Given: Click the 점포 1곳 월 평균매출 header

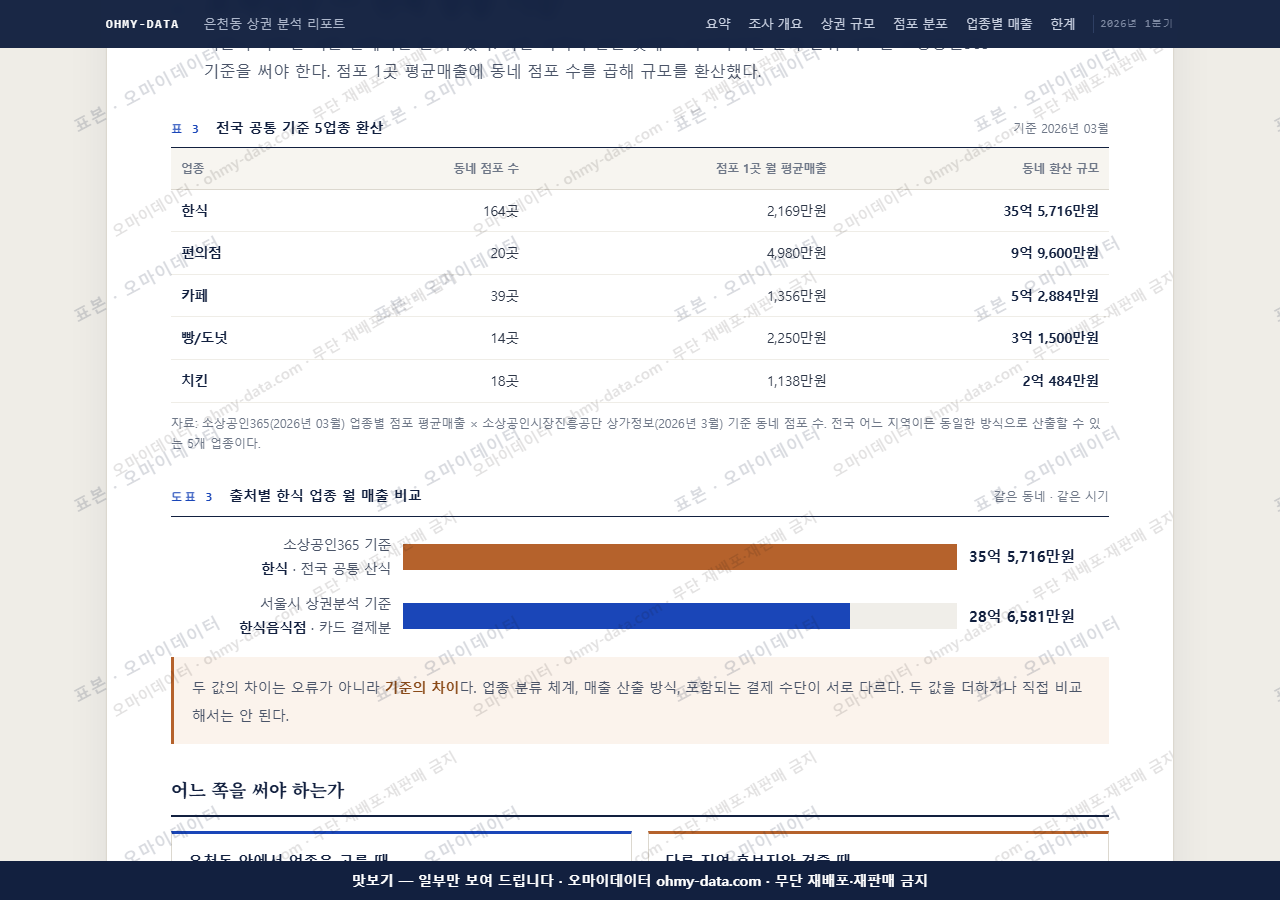Looking at the screenshot, I should point(771,168).
